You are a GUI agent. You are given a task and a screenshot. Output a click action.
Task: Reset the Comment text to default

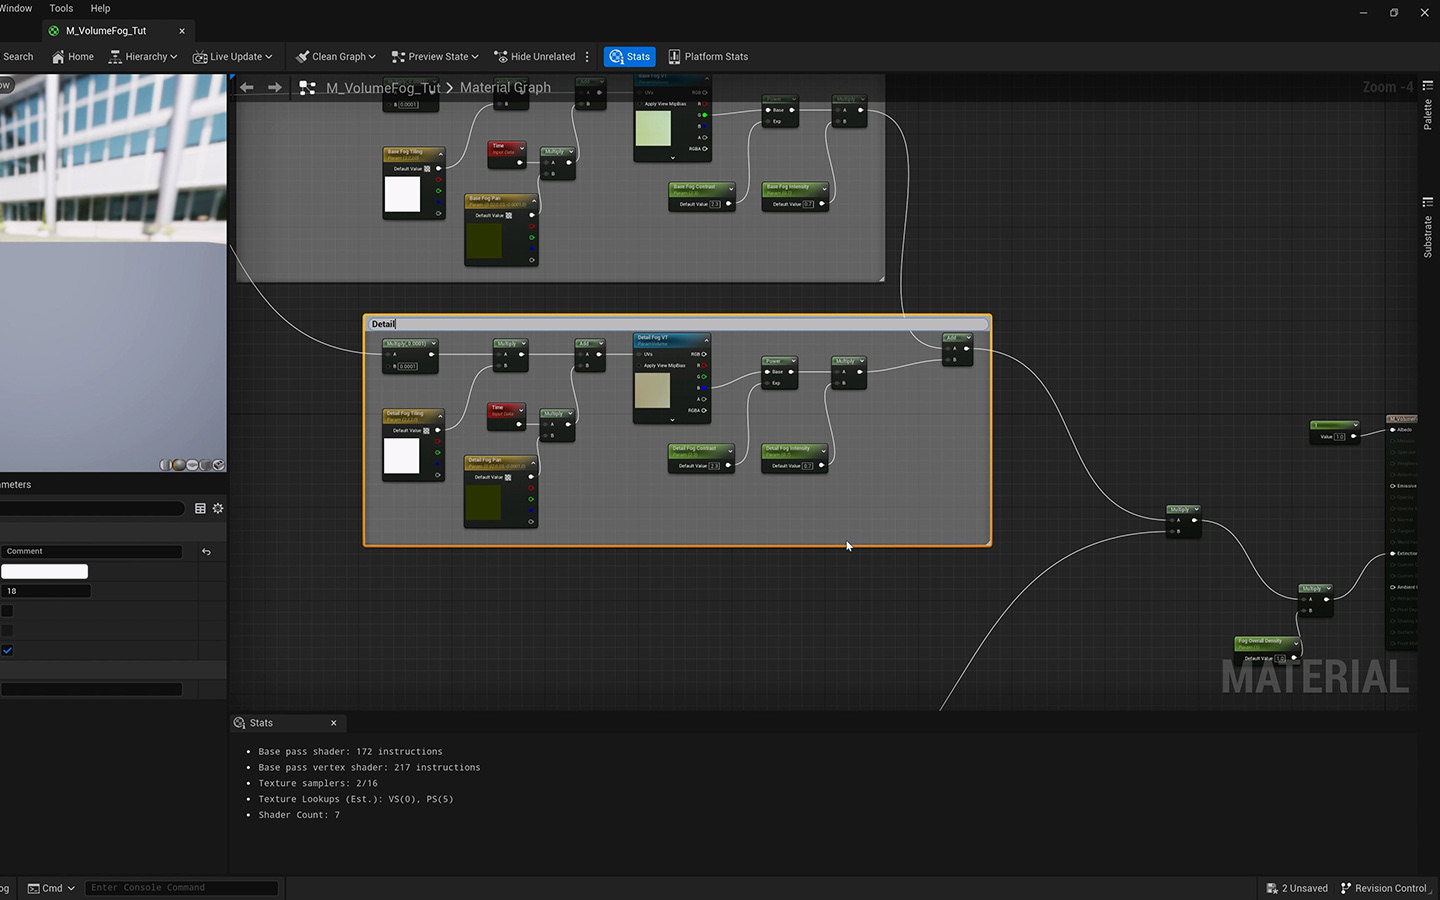point(206,552)
